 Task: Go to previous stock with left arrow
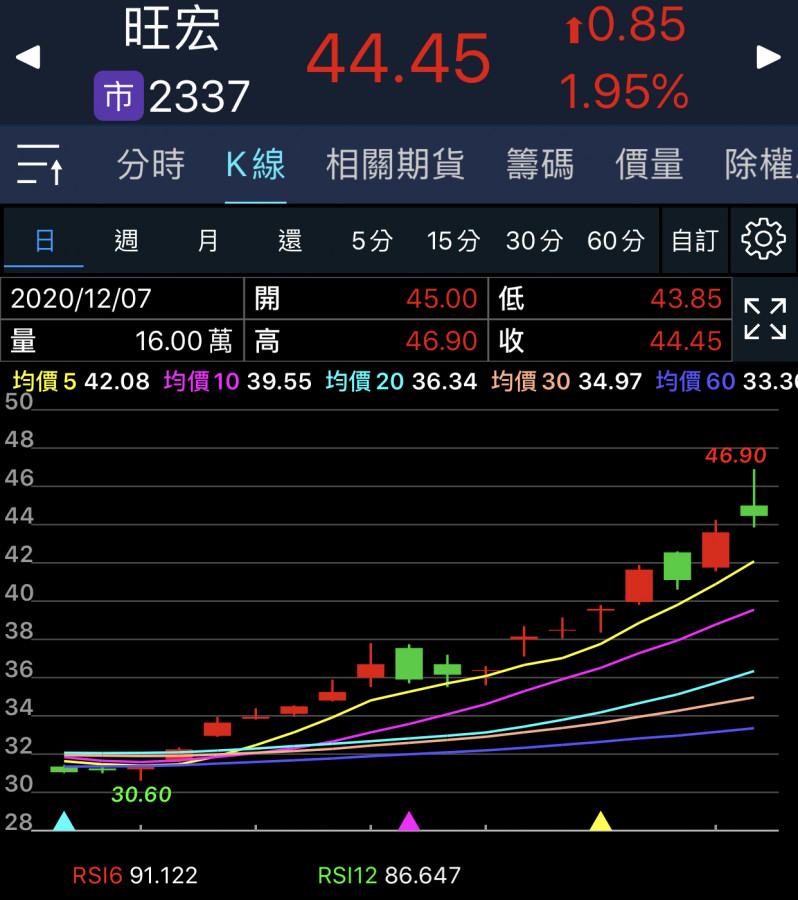point(28,57)
